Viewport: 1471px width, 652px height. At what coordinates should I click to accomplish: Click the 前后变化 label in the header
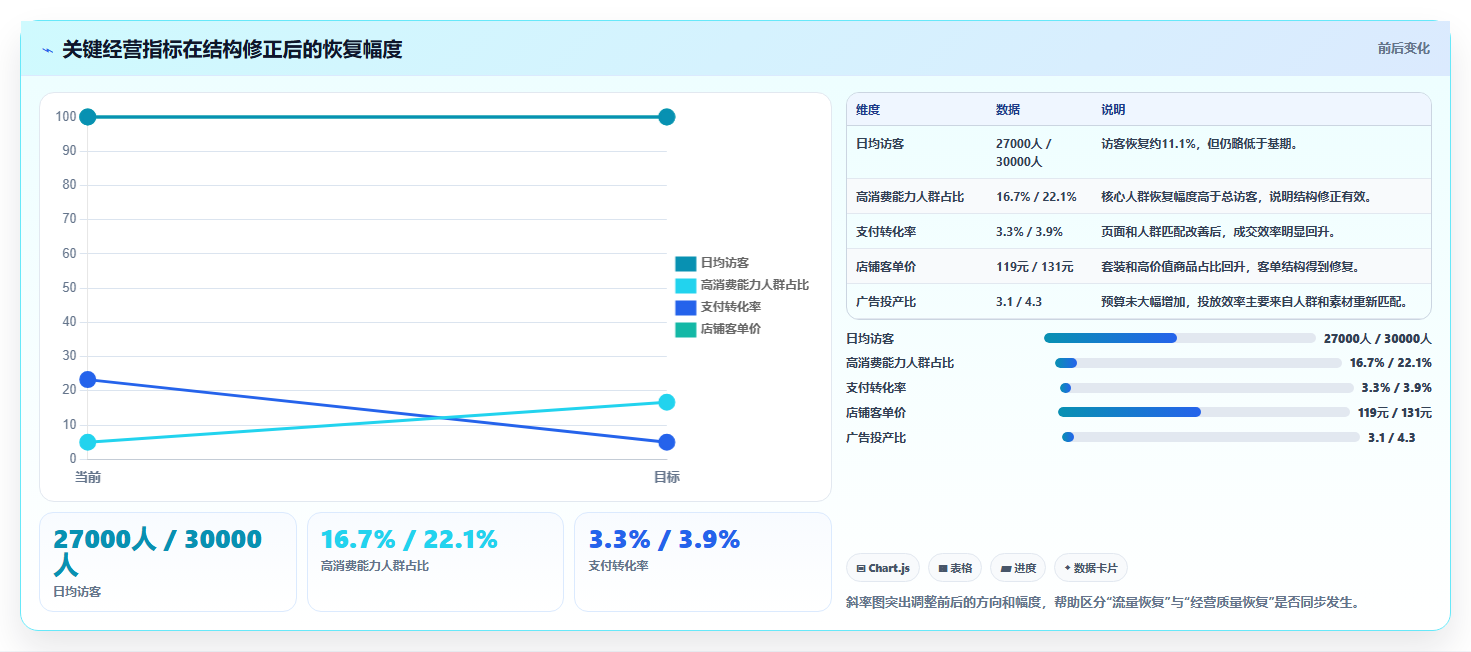[x=1403, y=48]
